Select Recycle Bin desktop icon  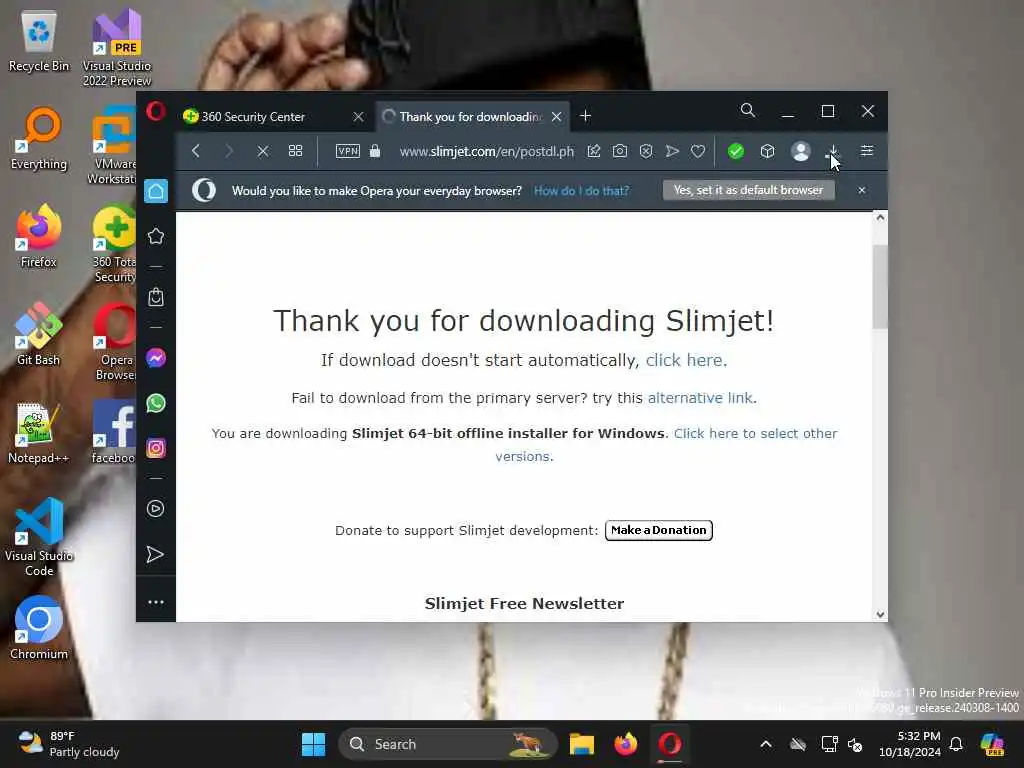pyautogui.click(x=39, y=42)
